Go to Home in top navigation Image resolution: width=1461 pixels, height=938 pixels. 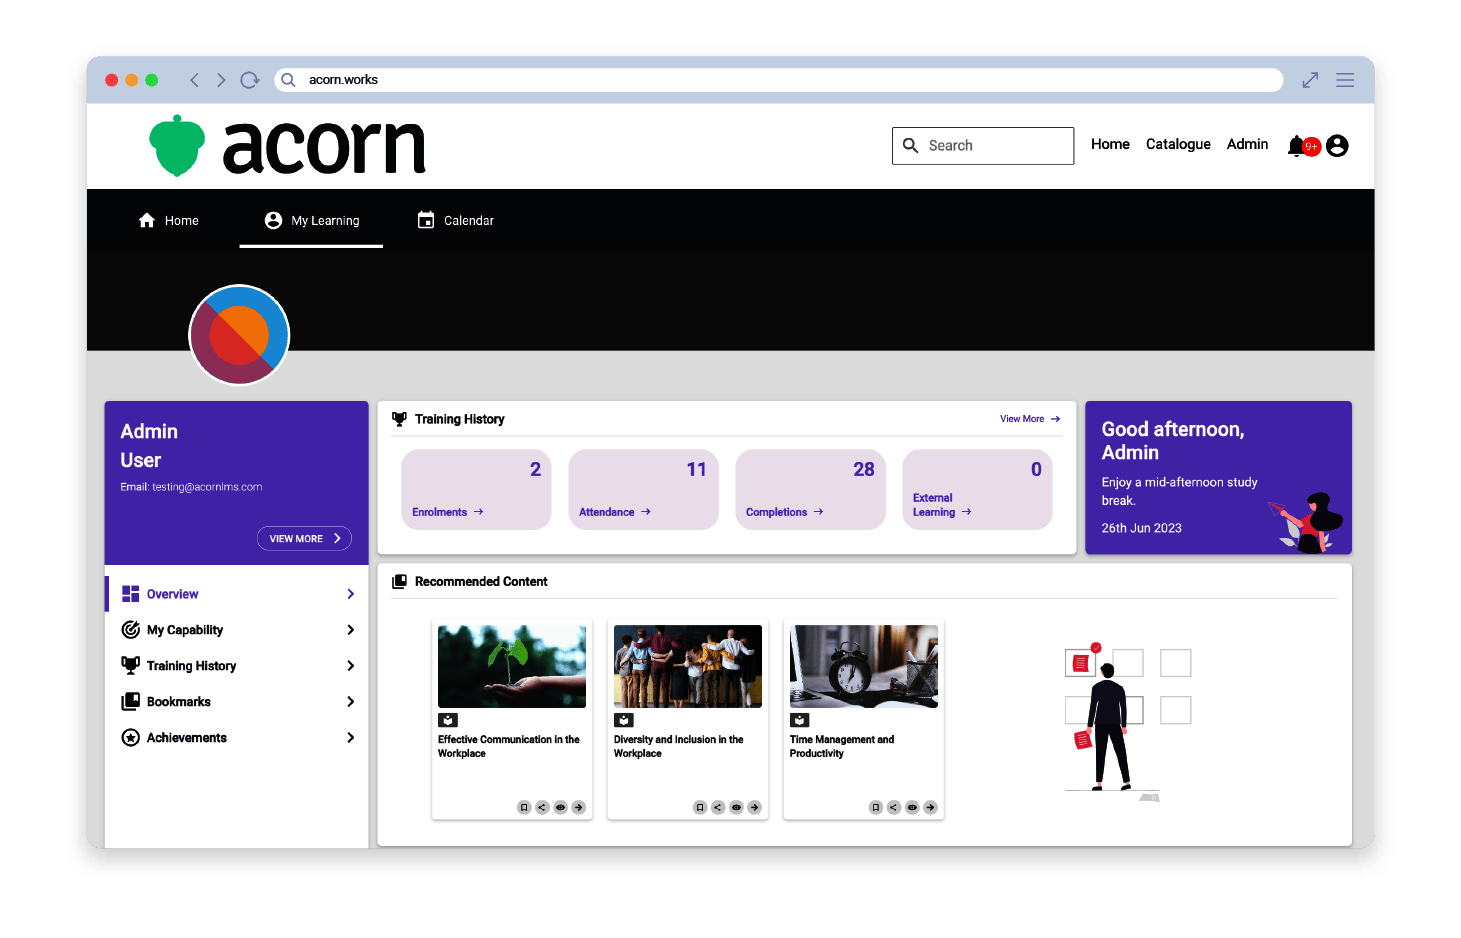coord(1110,144)
